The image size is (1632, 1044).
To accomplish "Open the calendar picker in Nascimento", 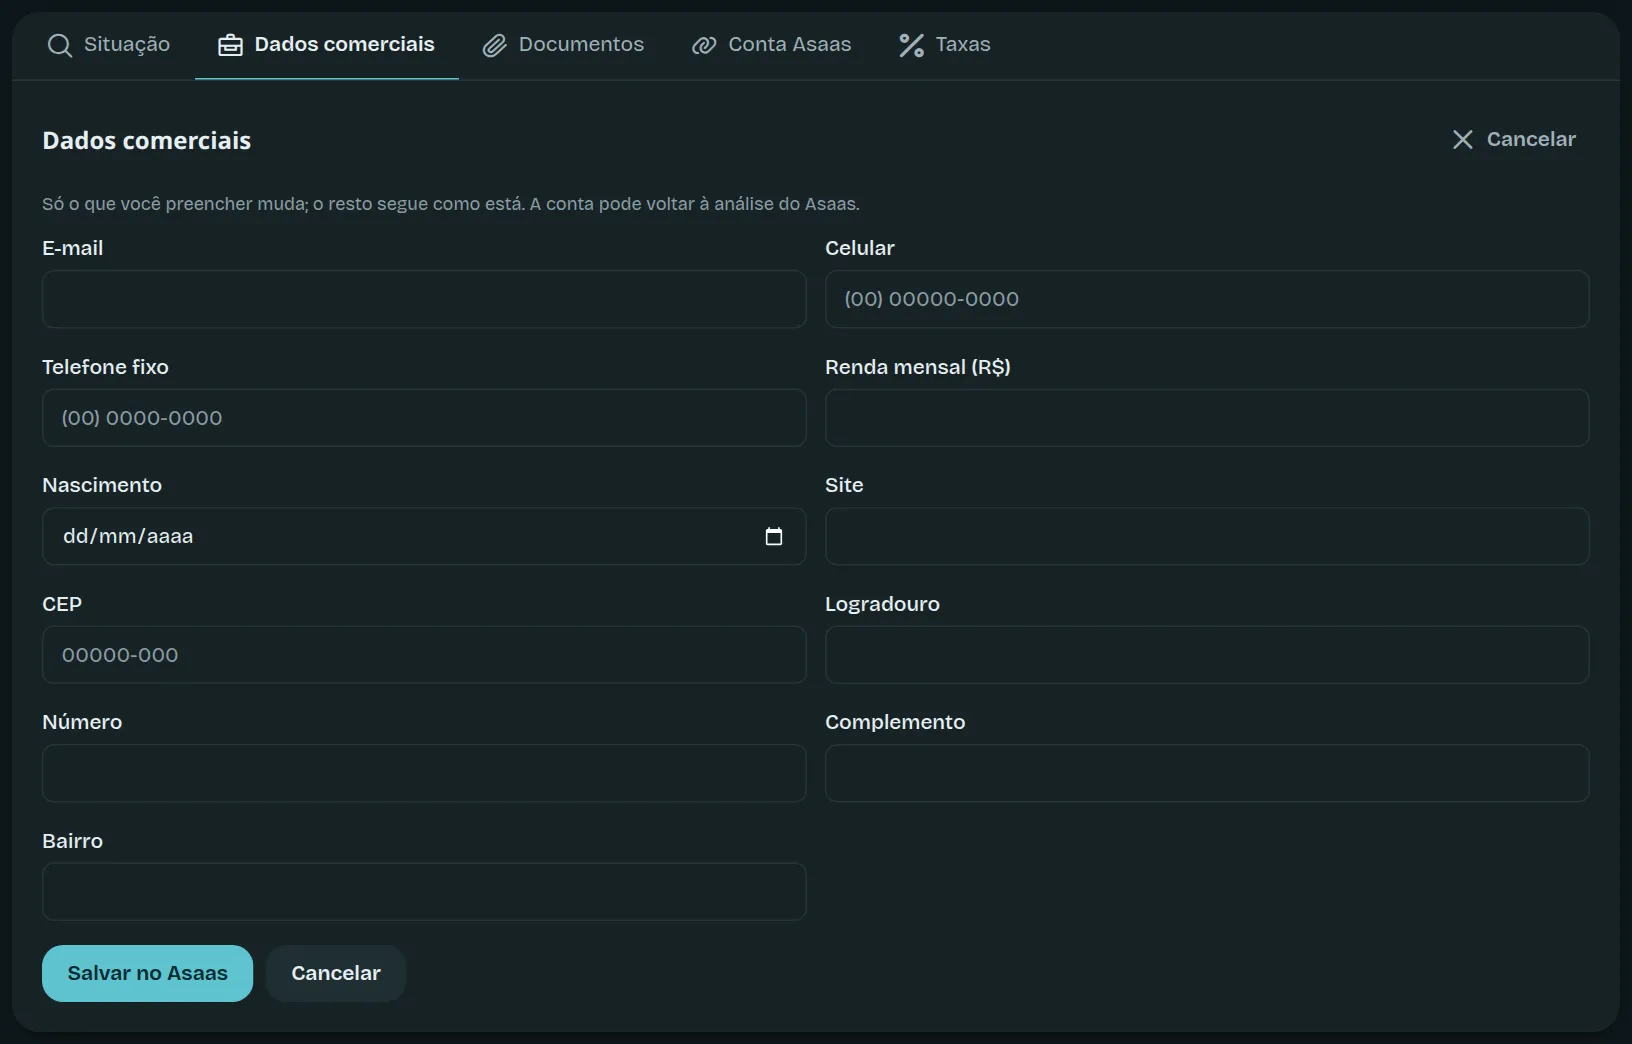I will 773,537.
